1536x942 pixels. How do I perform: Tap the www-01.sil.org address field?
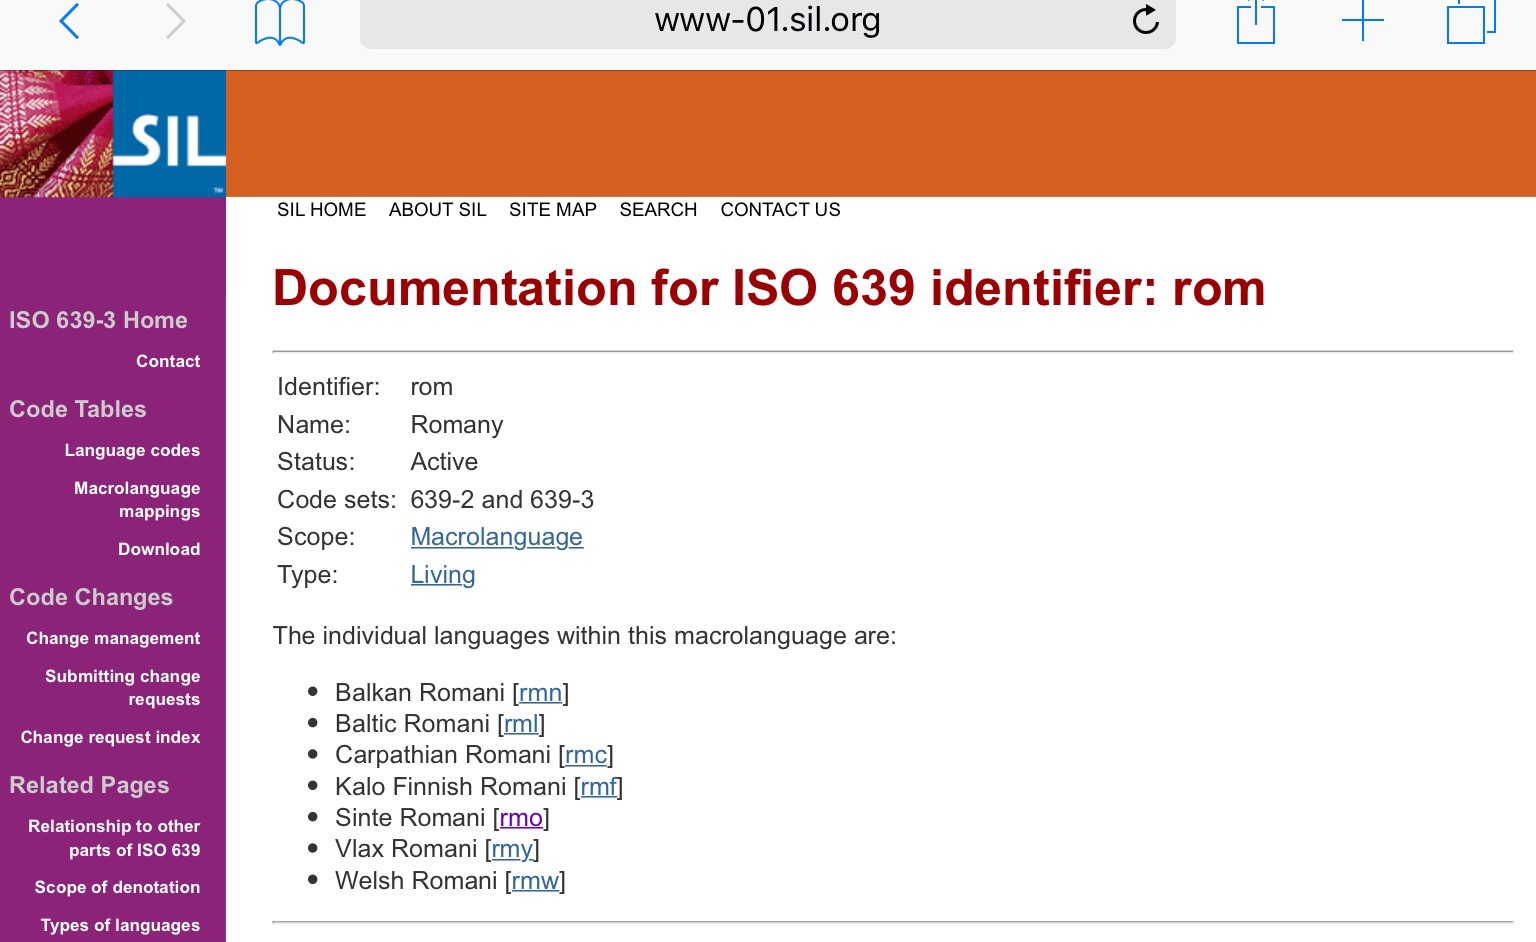(766, 21)
